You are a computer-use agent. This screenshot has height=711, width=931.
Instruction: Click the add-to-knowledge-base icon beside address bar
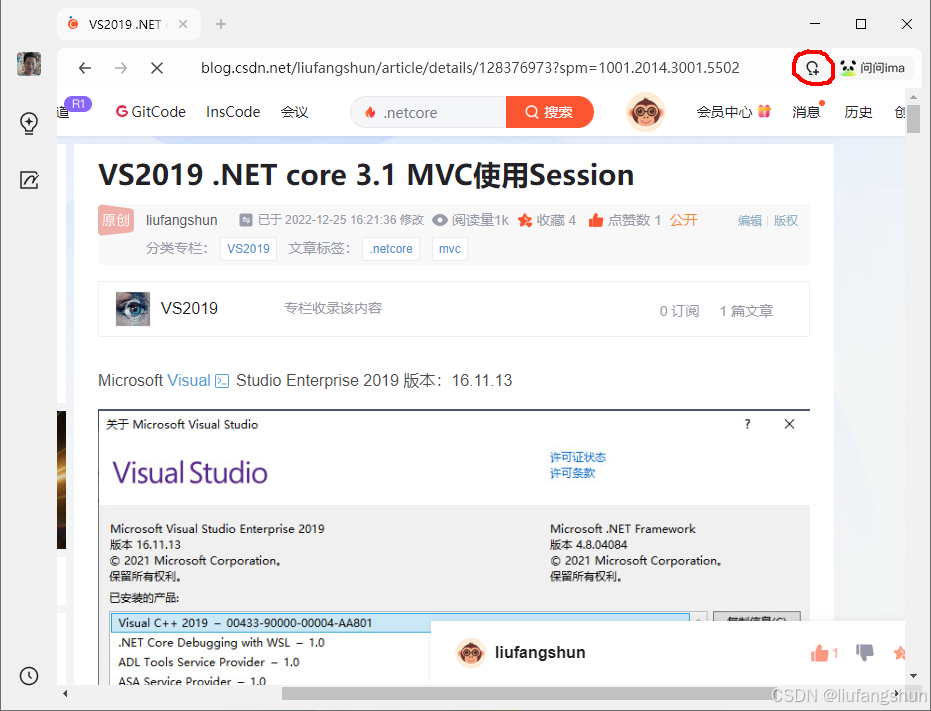point(813,68)
